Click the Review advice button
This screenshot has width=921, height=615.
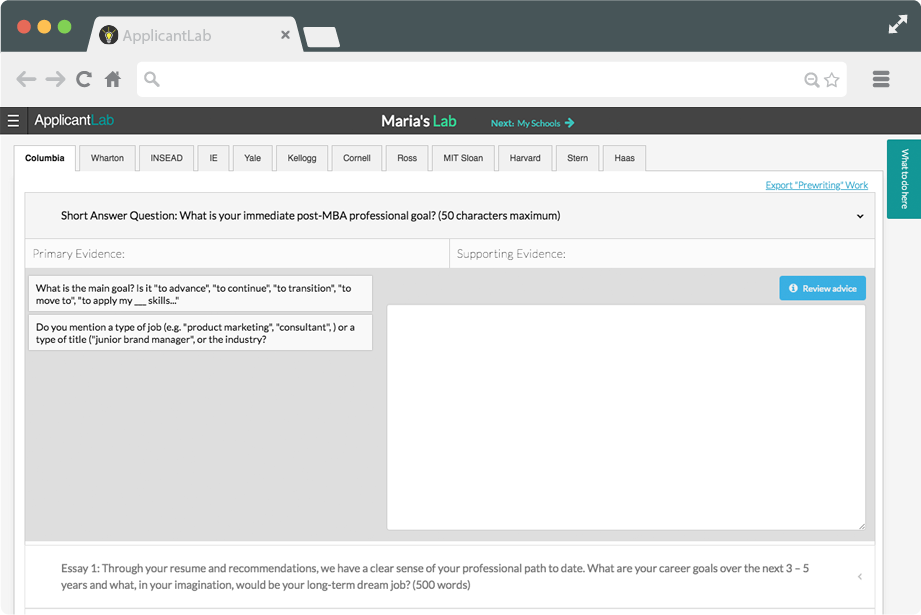pos(822,288)
